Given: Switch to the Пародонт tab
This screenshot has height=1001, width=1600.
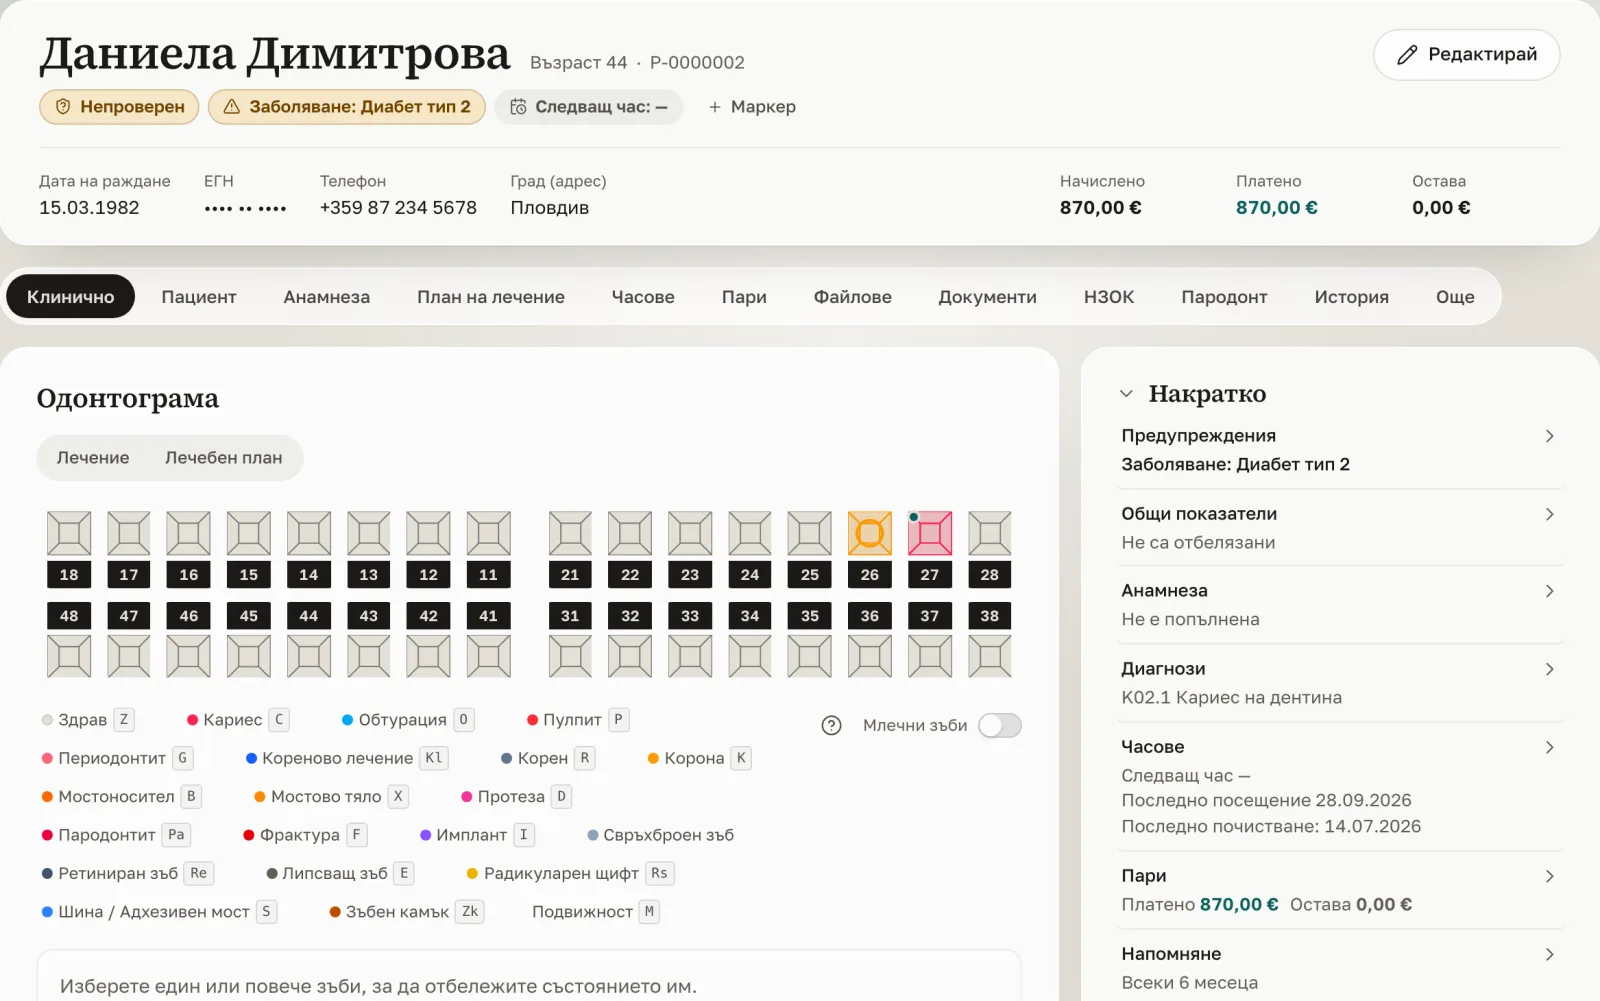Looking at the screenshot, I should tap(1224, 297).
